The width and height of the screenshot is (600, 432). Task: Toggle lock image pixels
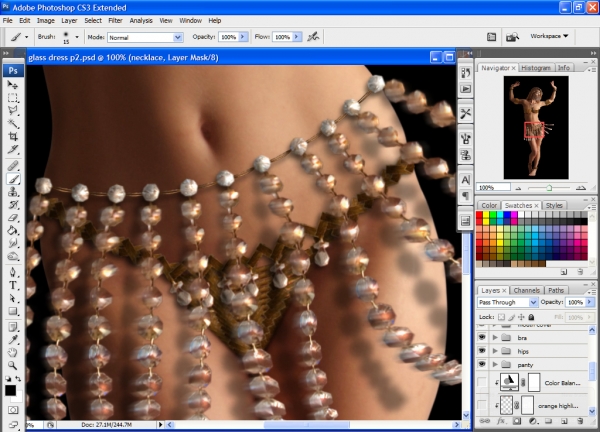coord(511,317)
